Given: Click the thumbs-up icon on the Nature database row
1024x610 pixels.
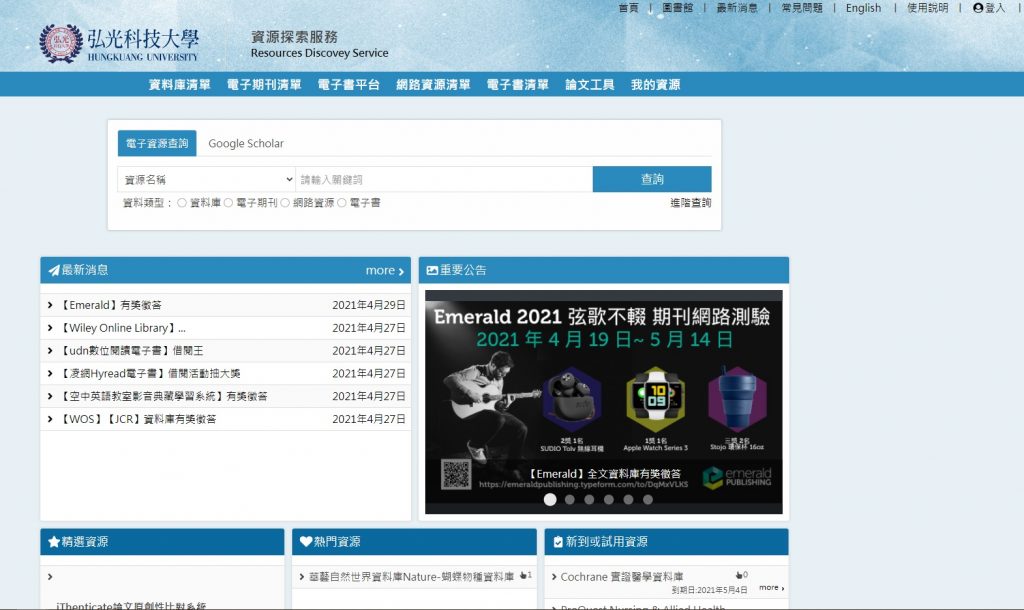Looking at the screenshot, I should (x=523, y=576).
